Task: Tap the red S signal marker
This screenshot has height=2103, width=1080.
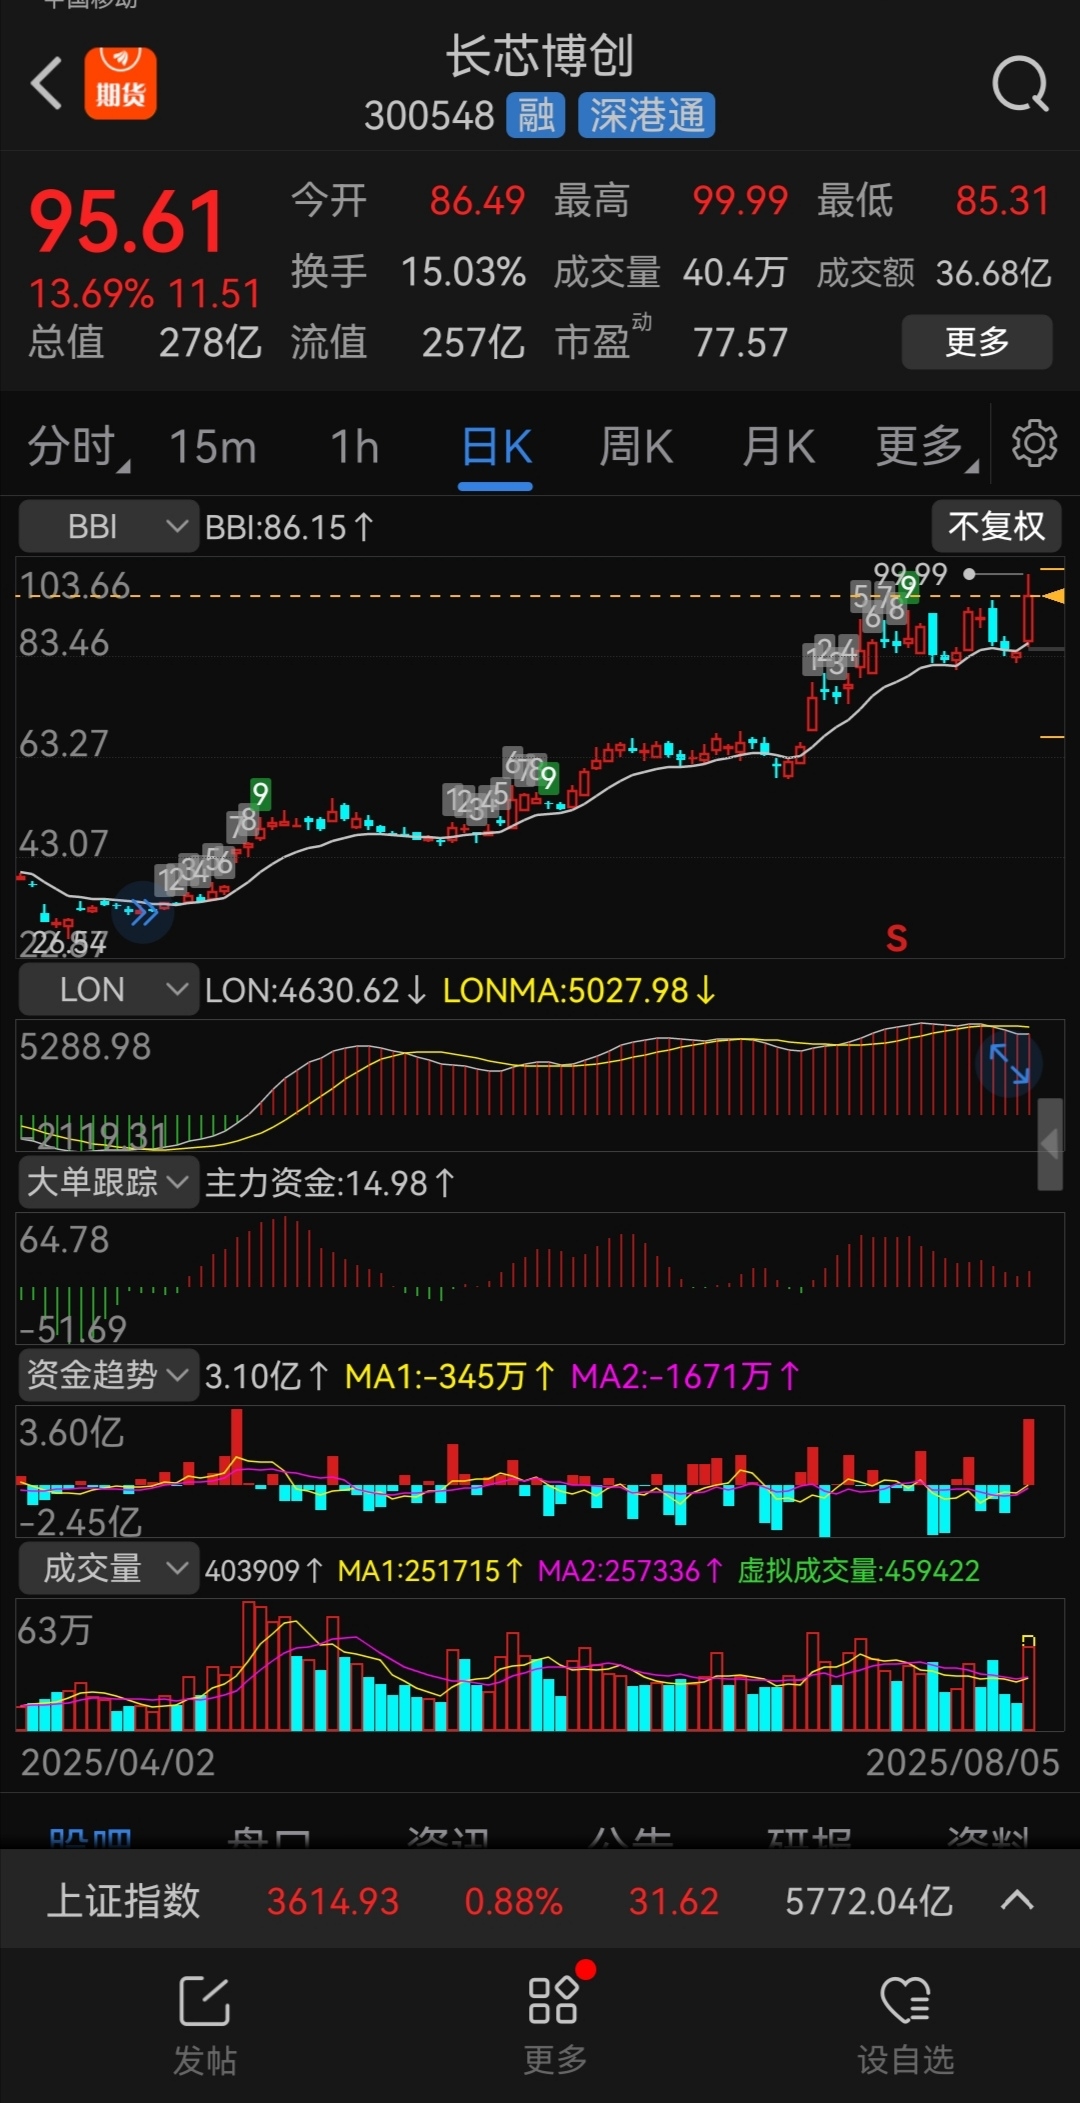Action: point(897,938)
